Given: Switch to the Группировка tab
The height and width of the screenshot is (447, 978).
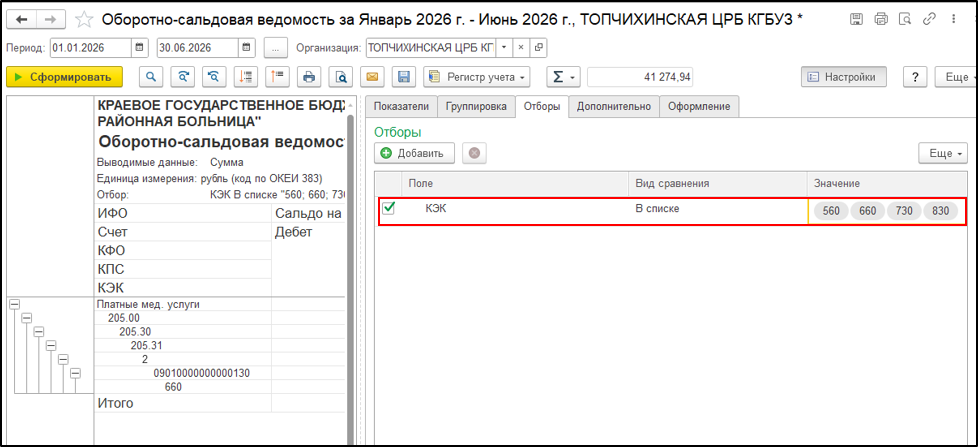Looking at the screenshot, I should click(477, 107).
